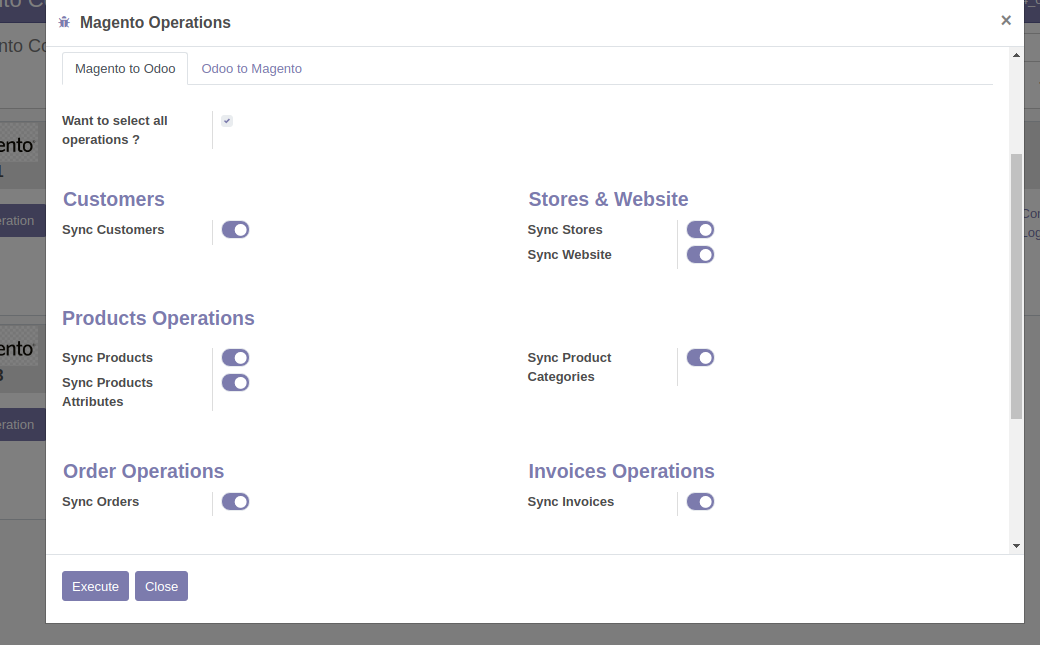Turn off the Sync Website toggle
This screenshot has width=1040, height=645.
pos(700,255)
